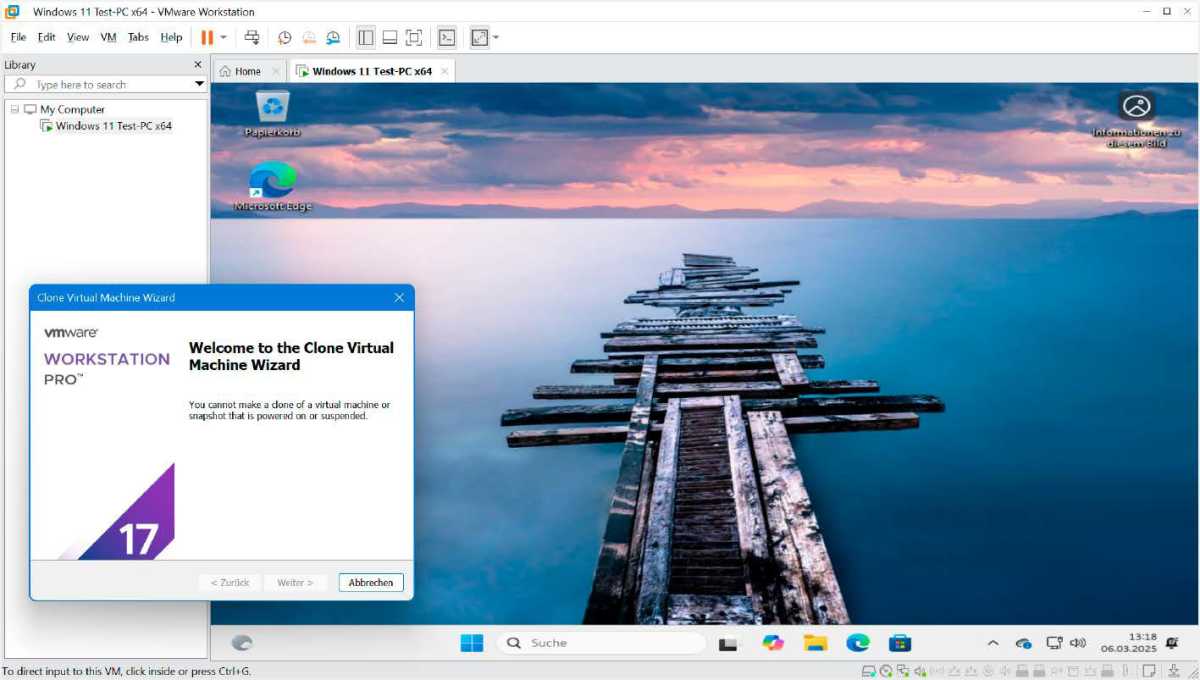The image size is (1200, 680).
Task: Send Ctrl+Alt+Del to the guest
Action: click(x=253, y=37)
